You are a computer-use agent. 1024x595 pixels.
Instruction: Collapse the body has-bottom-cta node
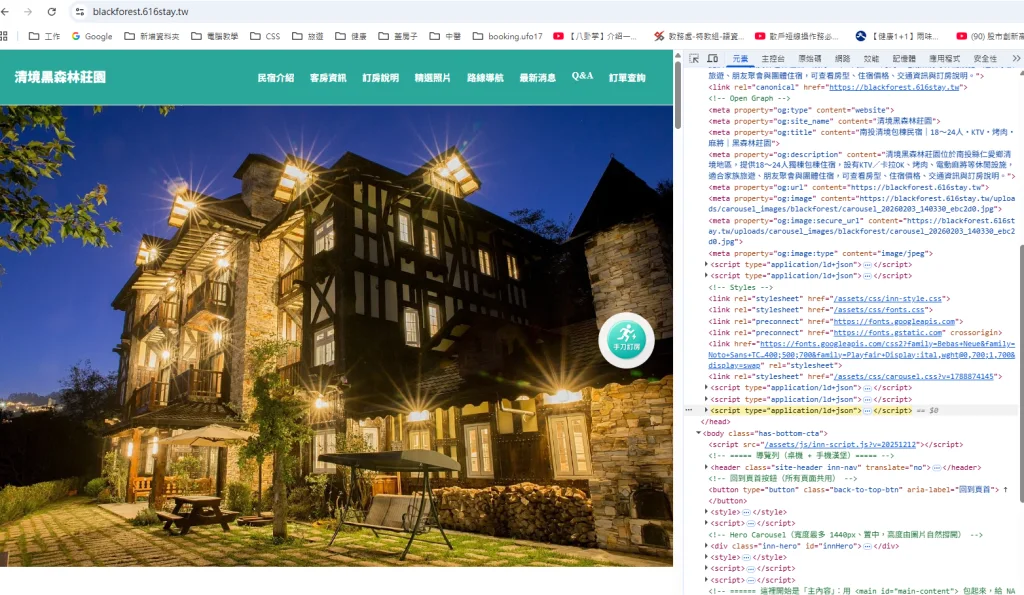[698, 433]
